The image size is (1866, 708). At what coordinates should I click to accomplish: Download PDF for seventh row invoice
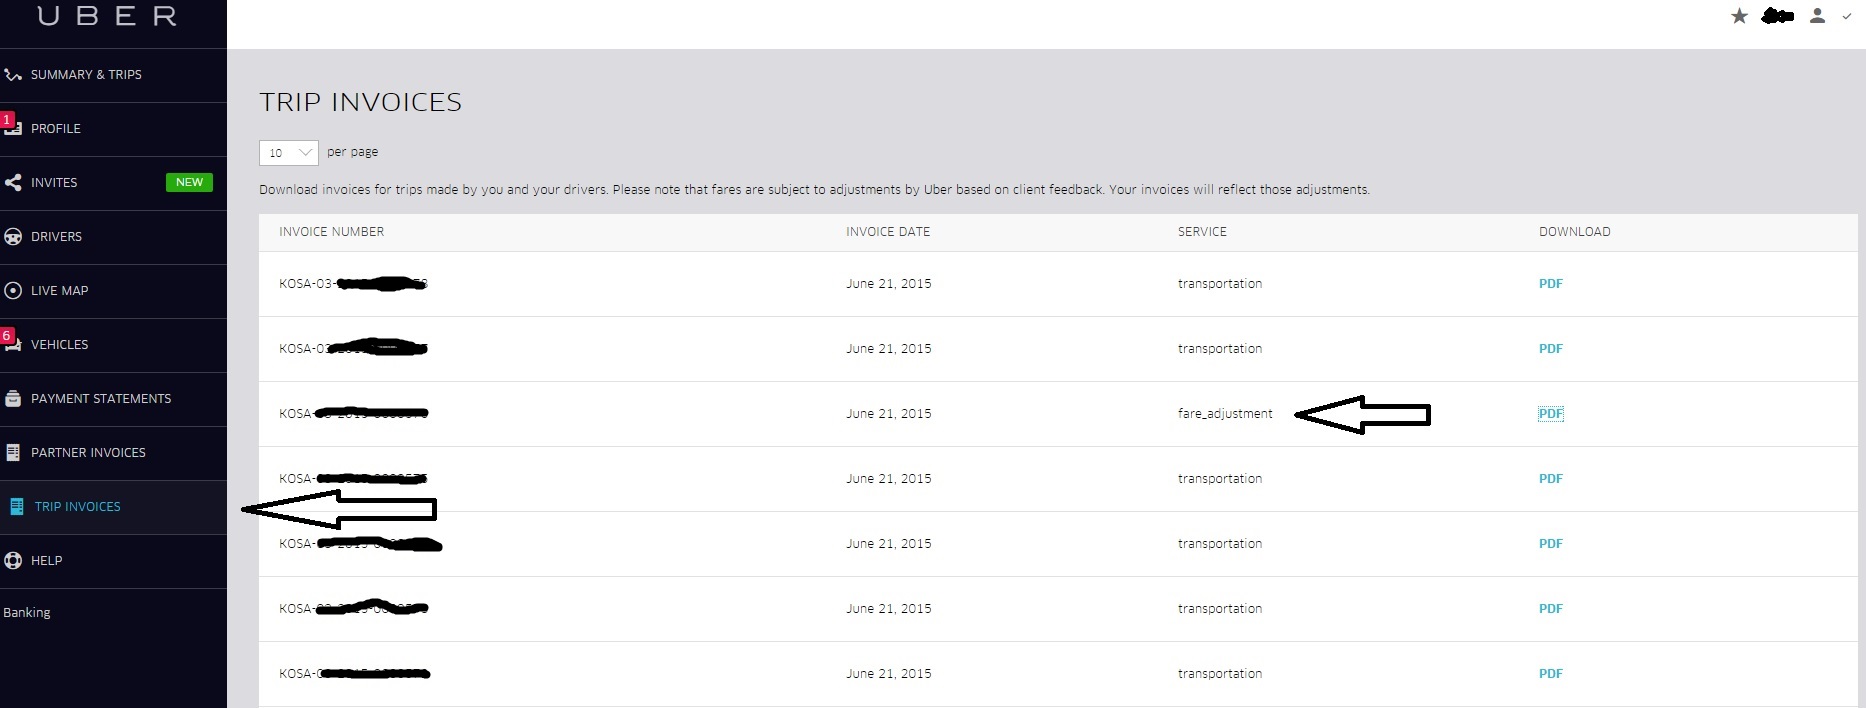tap(1550, 674)
